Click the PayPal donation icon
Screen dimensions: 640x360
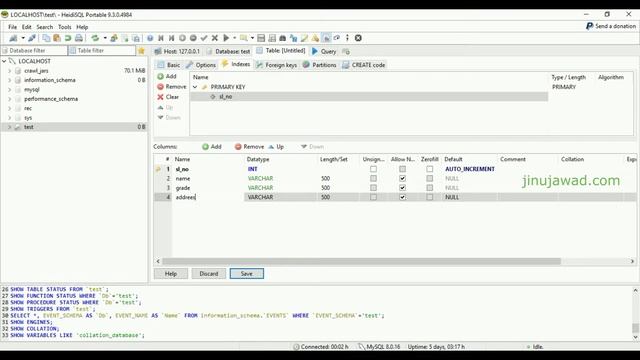(589, 26)
